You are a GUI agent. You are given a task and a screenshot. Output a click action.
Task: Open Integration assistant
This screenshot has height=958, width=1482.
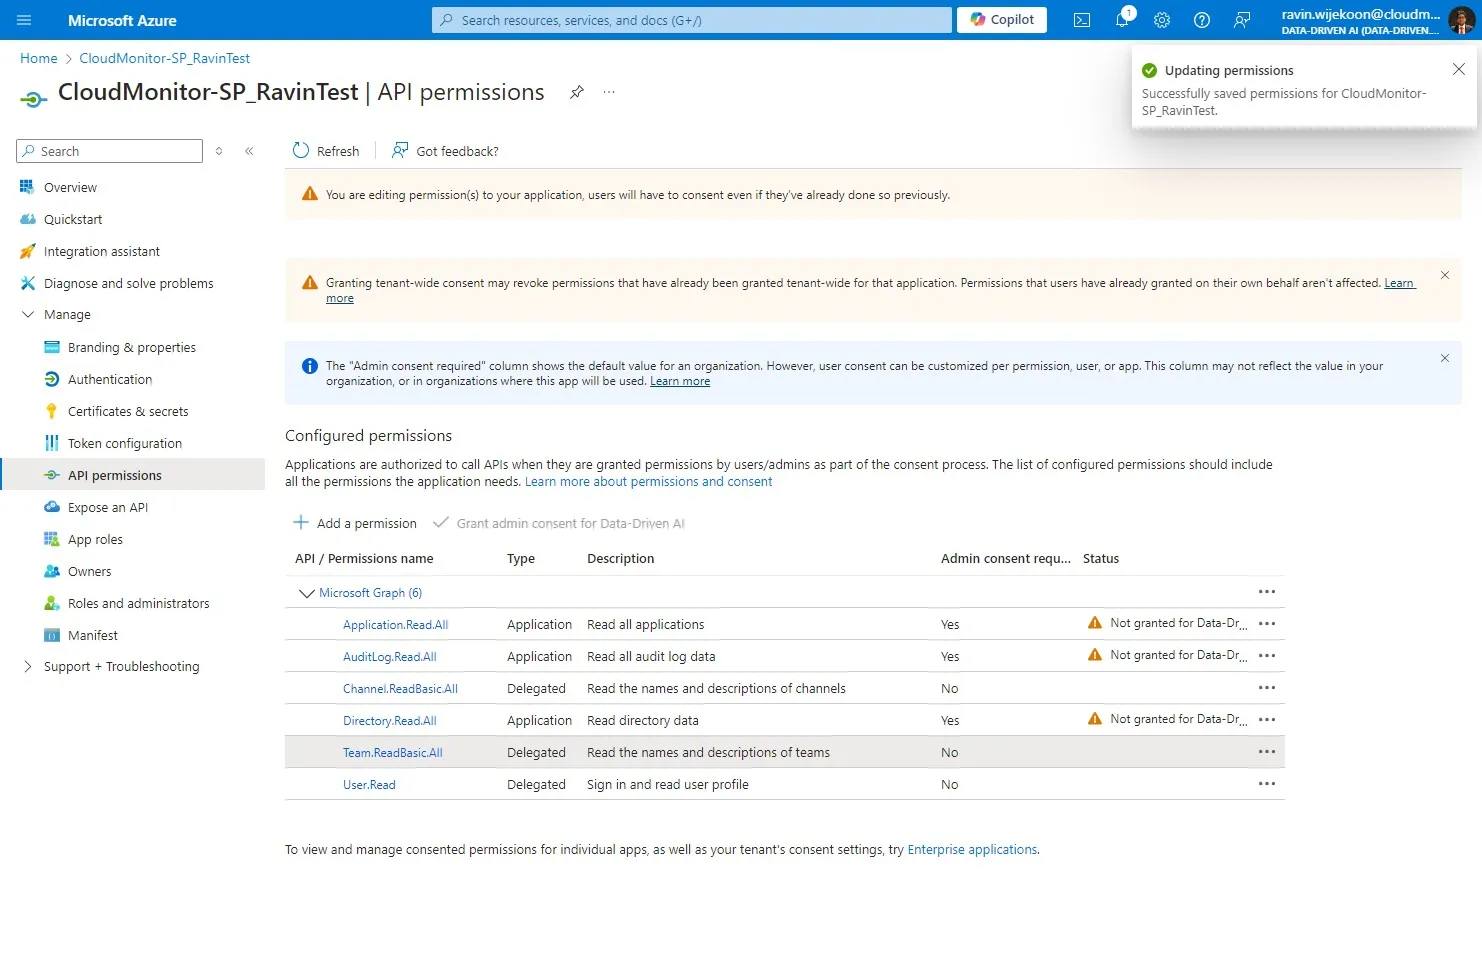point(102,251)
